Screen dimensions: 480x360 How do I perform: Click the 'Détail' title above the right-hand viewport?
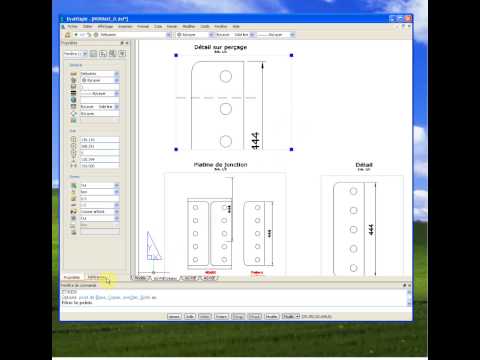(364, 165)
